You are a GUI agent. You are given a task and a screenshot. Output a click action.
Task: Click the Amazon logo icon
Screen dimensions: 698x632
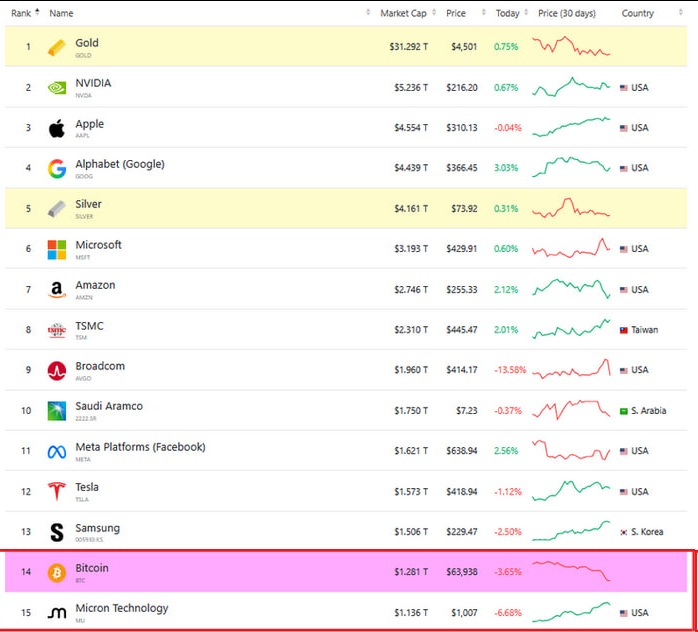coord(57,290)
